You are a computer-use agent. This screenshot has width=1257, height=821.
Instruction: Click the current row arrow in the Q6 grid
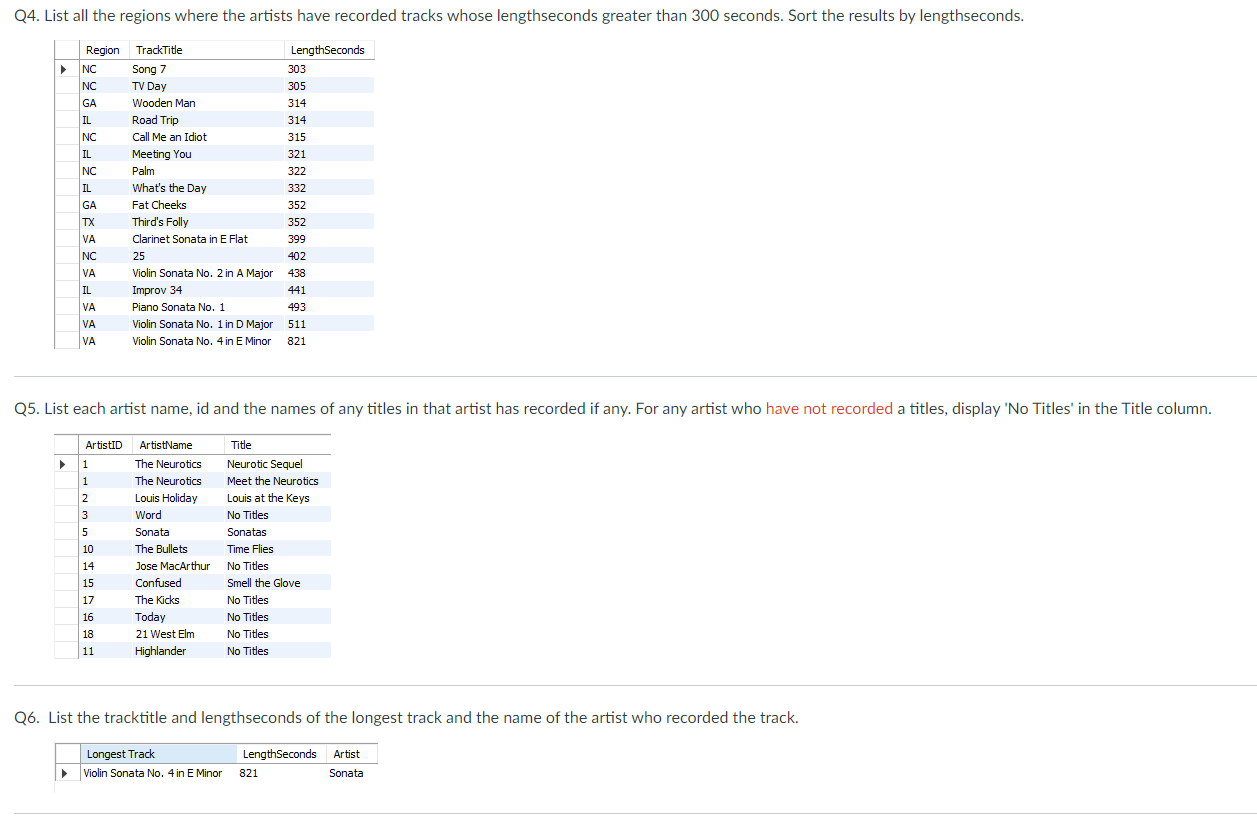[x=66, y=773]
